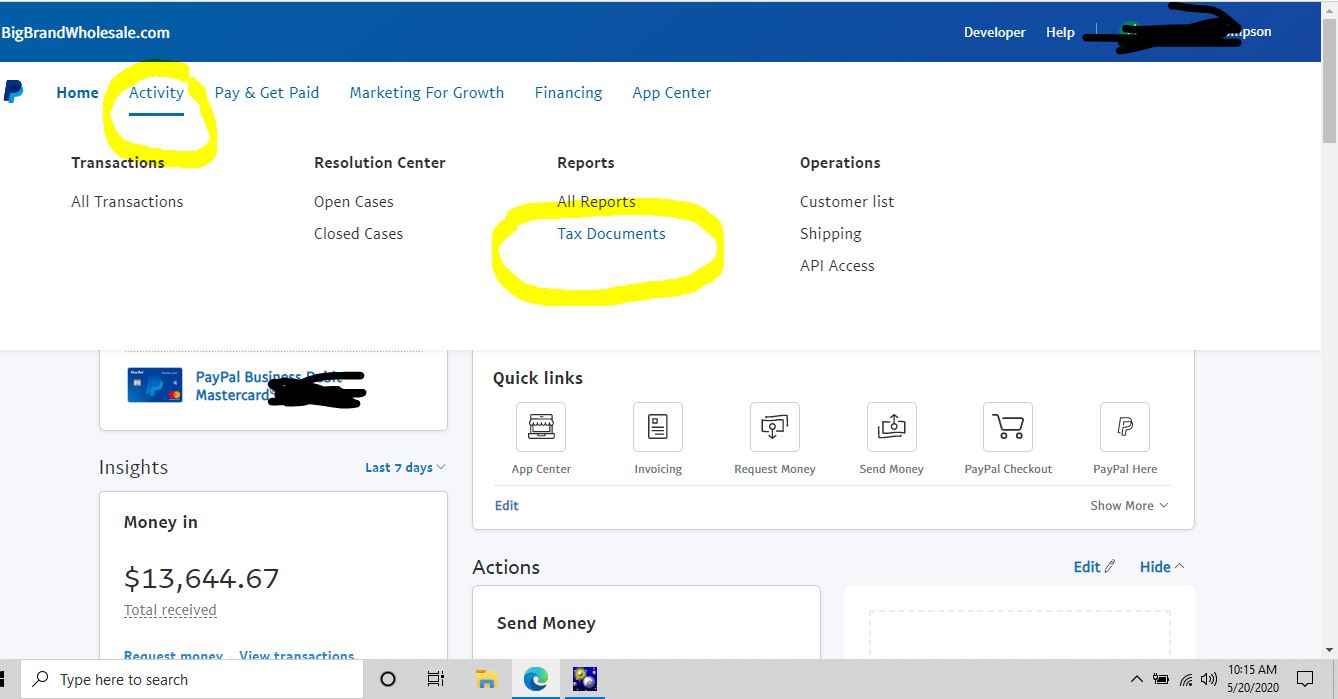Screen dimensions: 1338x699
Task: Click the Windows taskbar search box
Action: pos(190,680)
